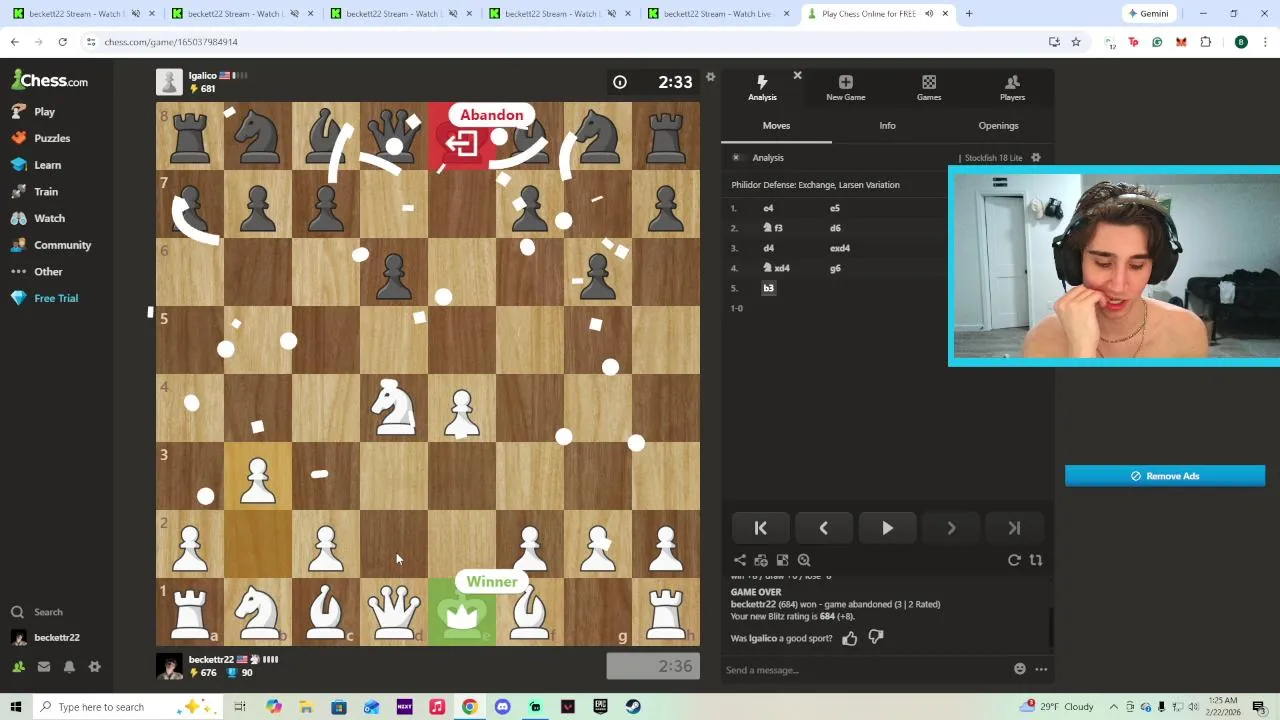
Task: Reload the page in Chrome
Action: 62,42
